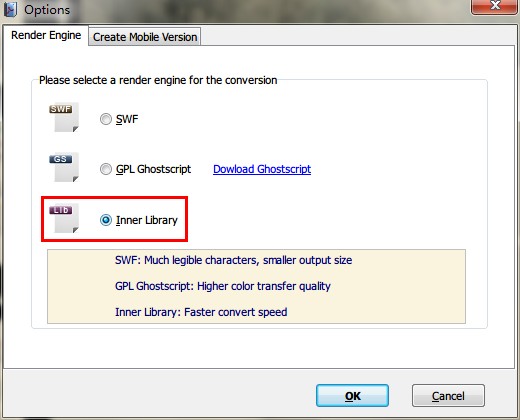Dismiss the dialog with Cancel
This screenshot has height=420, width=520.
click(x=448, y=396)
